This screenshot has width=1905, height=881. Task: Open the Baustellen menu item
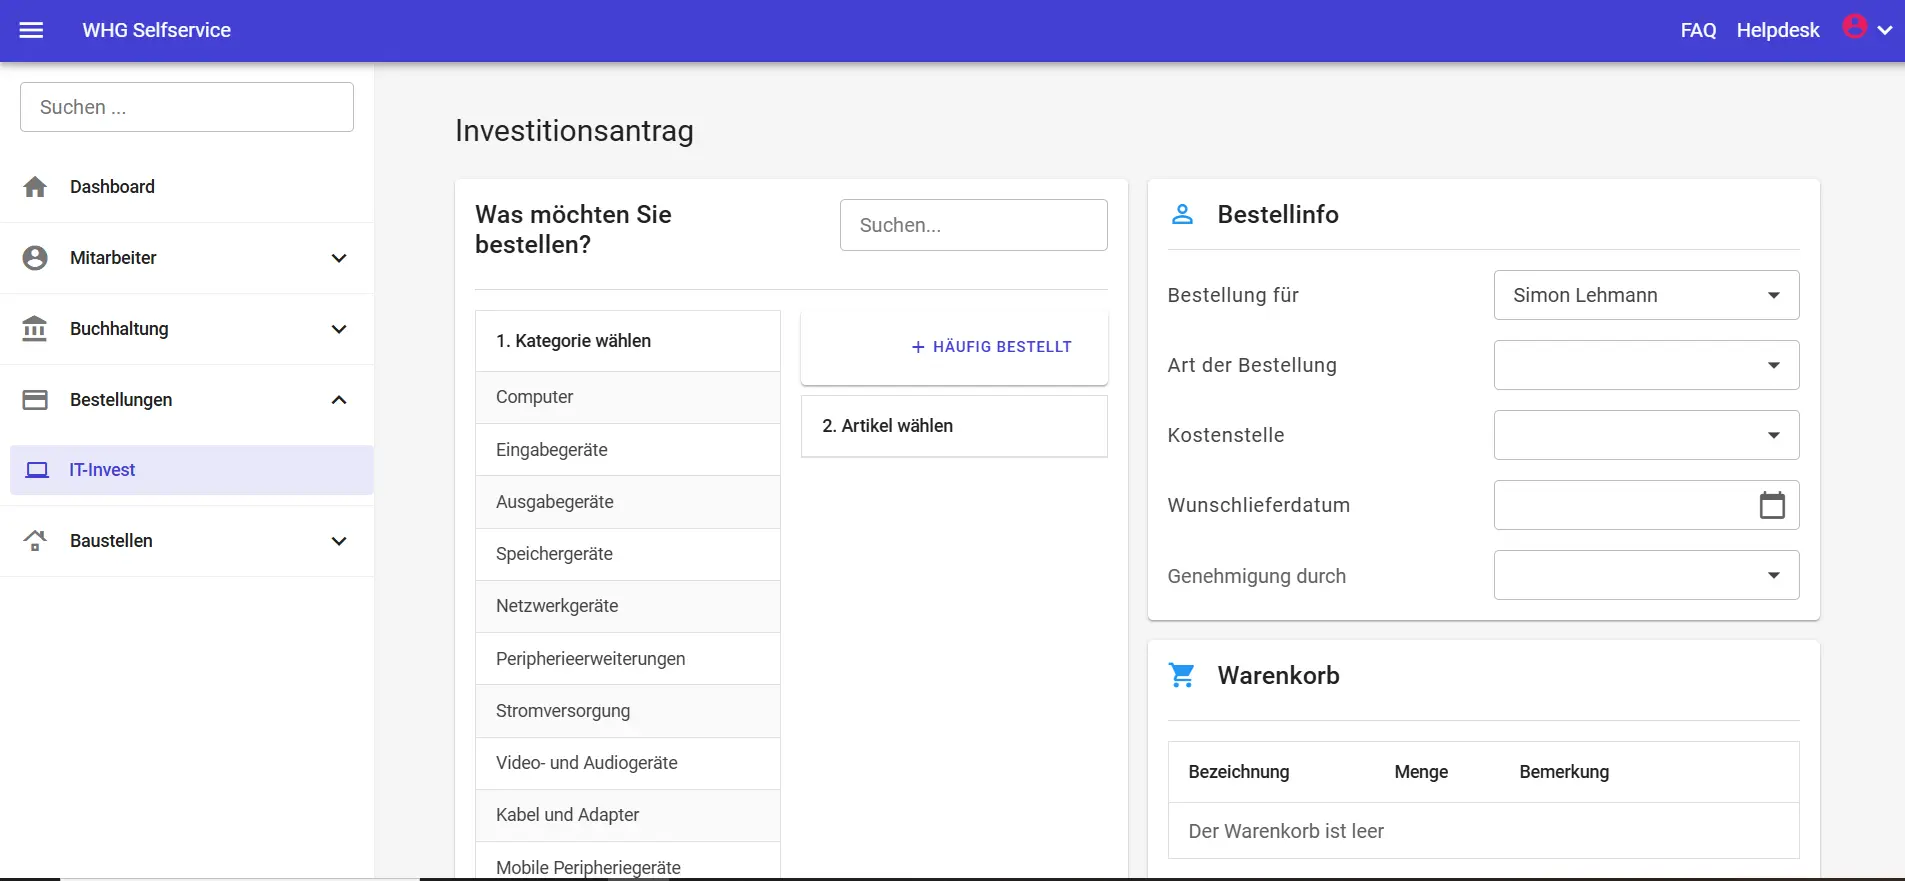187,541
